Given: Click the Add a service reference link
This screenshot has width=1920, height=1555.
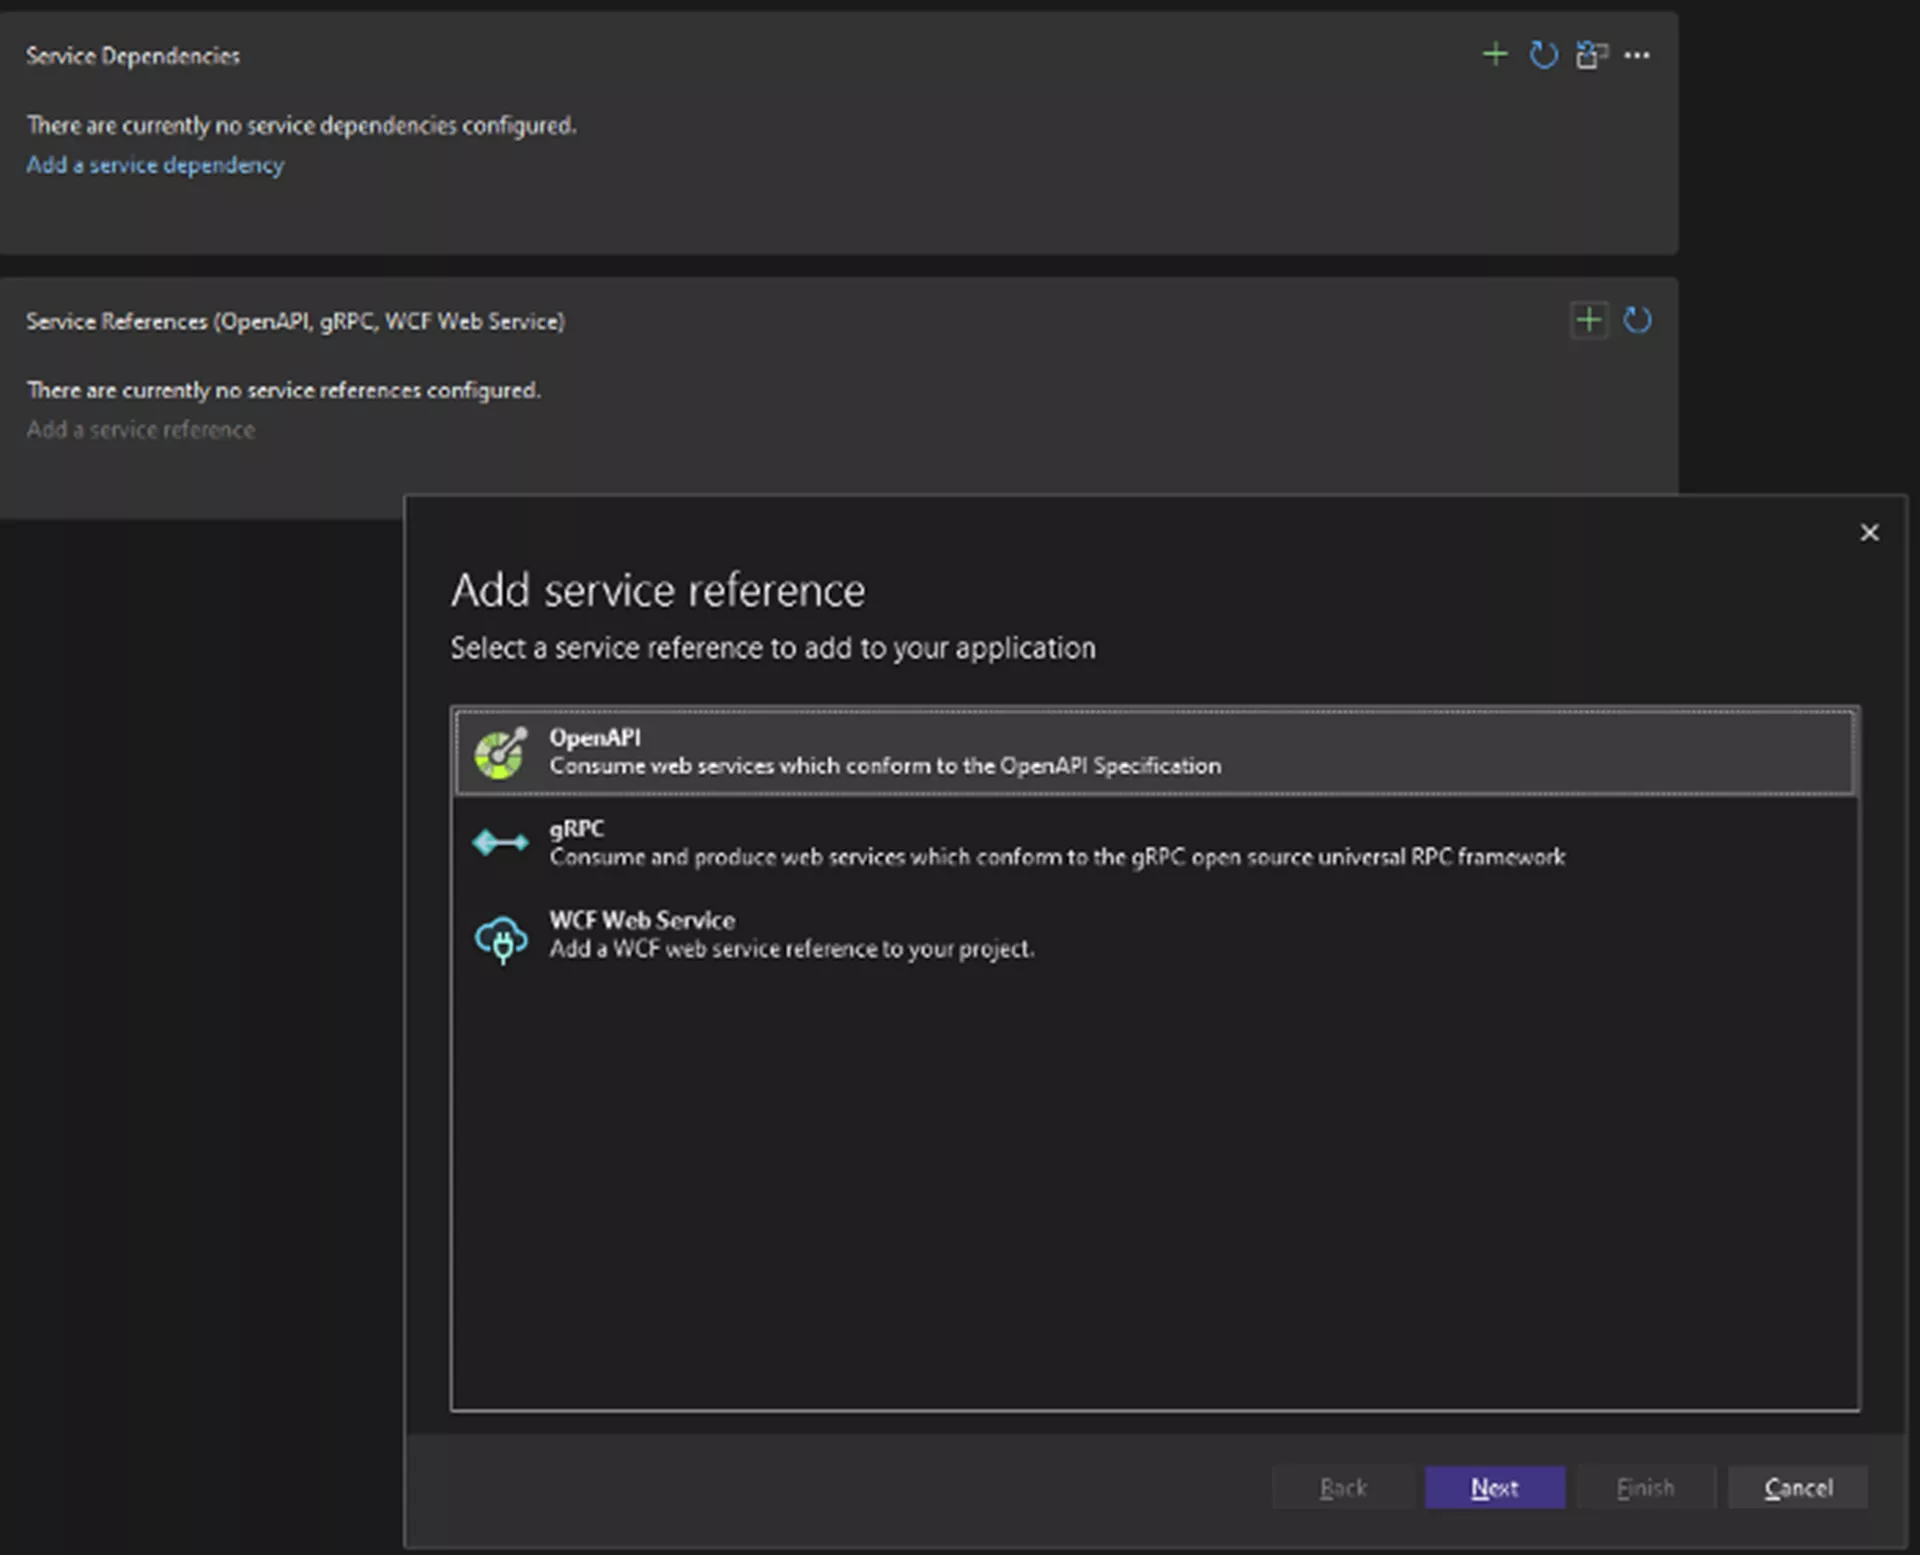Looking at the screenshot, I should (x=141, y=430).
